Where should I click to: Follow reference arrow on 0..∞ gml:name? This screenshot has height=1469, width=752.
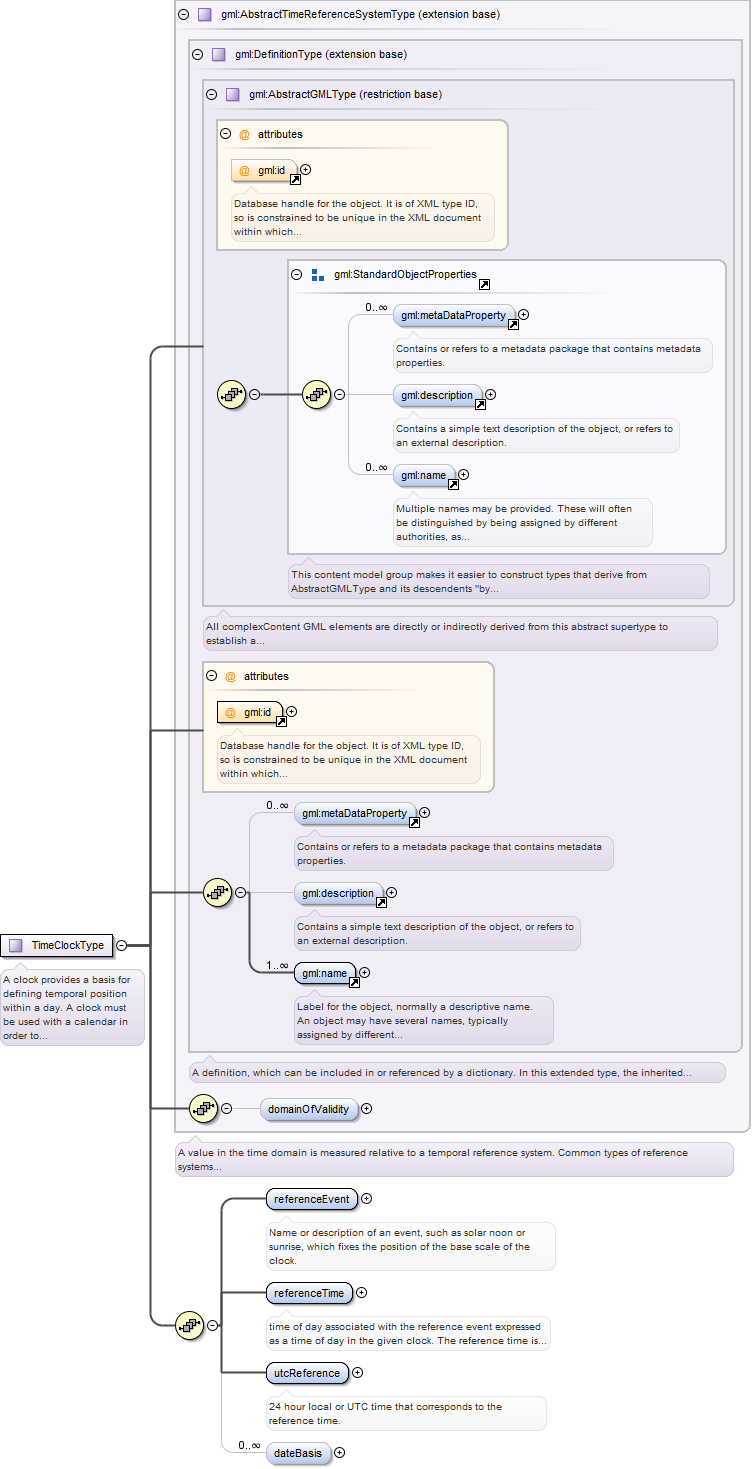pyautogui.click(x=453, y=484)
